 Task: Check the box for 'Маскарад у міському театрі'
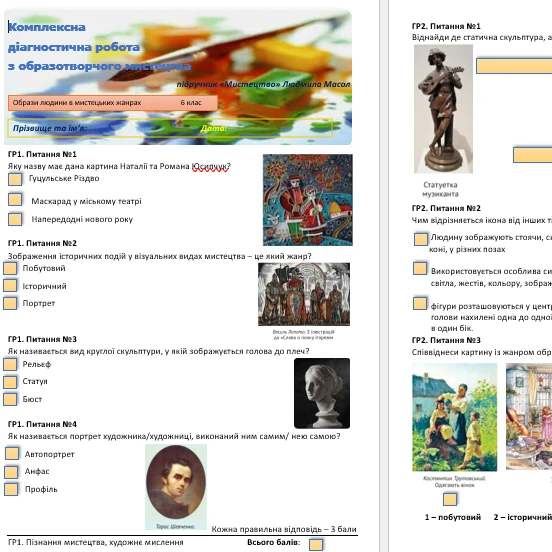15,199
